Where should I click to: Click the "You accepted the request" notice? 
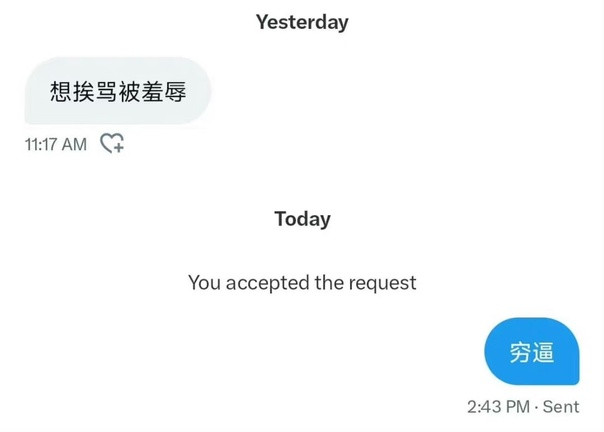point(302,283)
